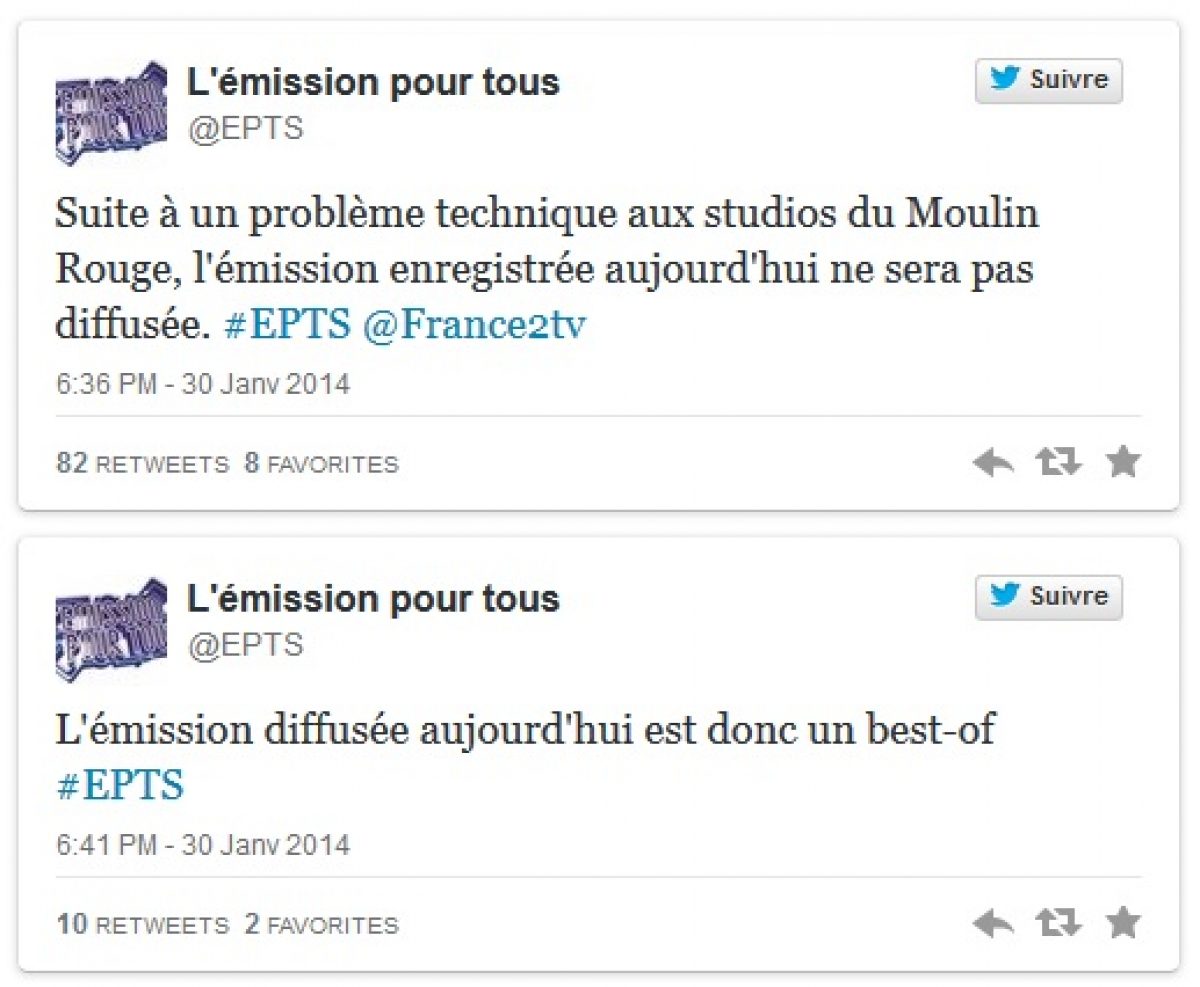This screenshot has height=987, width=1200.
Task: Open L'émission pour tous profile from first tweet
Action: coord(373,82)
